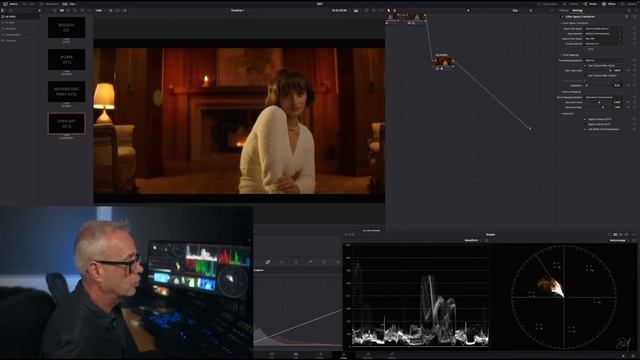The height and width of the screenshot is (360, 640).
Task: Select the Curves palette icon
Action: point(268,262)
